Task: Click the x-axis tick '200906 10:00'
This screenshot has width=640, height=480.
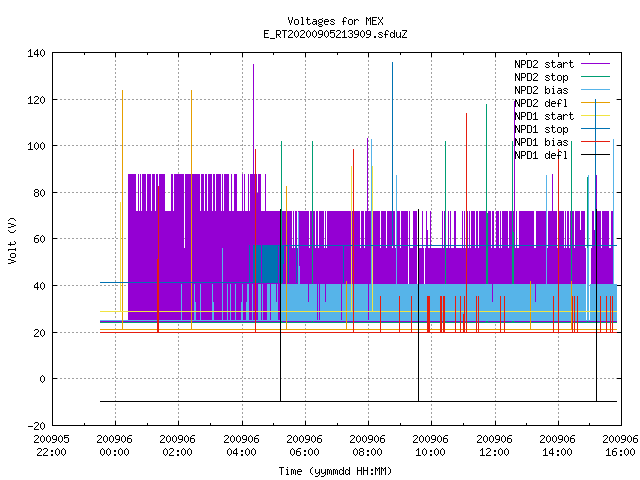Action: click(x=431, y=446)
